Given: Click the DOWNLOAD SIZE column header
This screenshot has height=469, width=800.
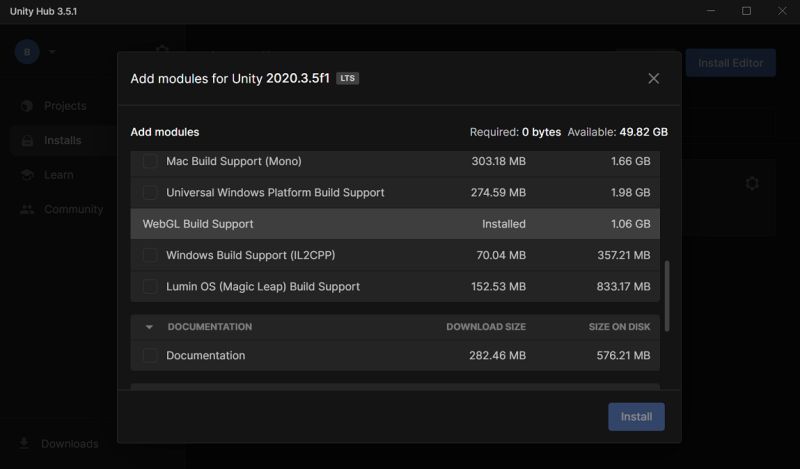Looking at the screenshot, I should [x=486, y=327].
